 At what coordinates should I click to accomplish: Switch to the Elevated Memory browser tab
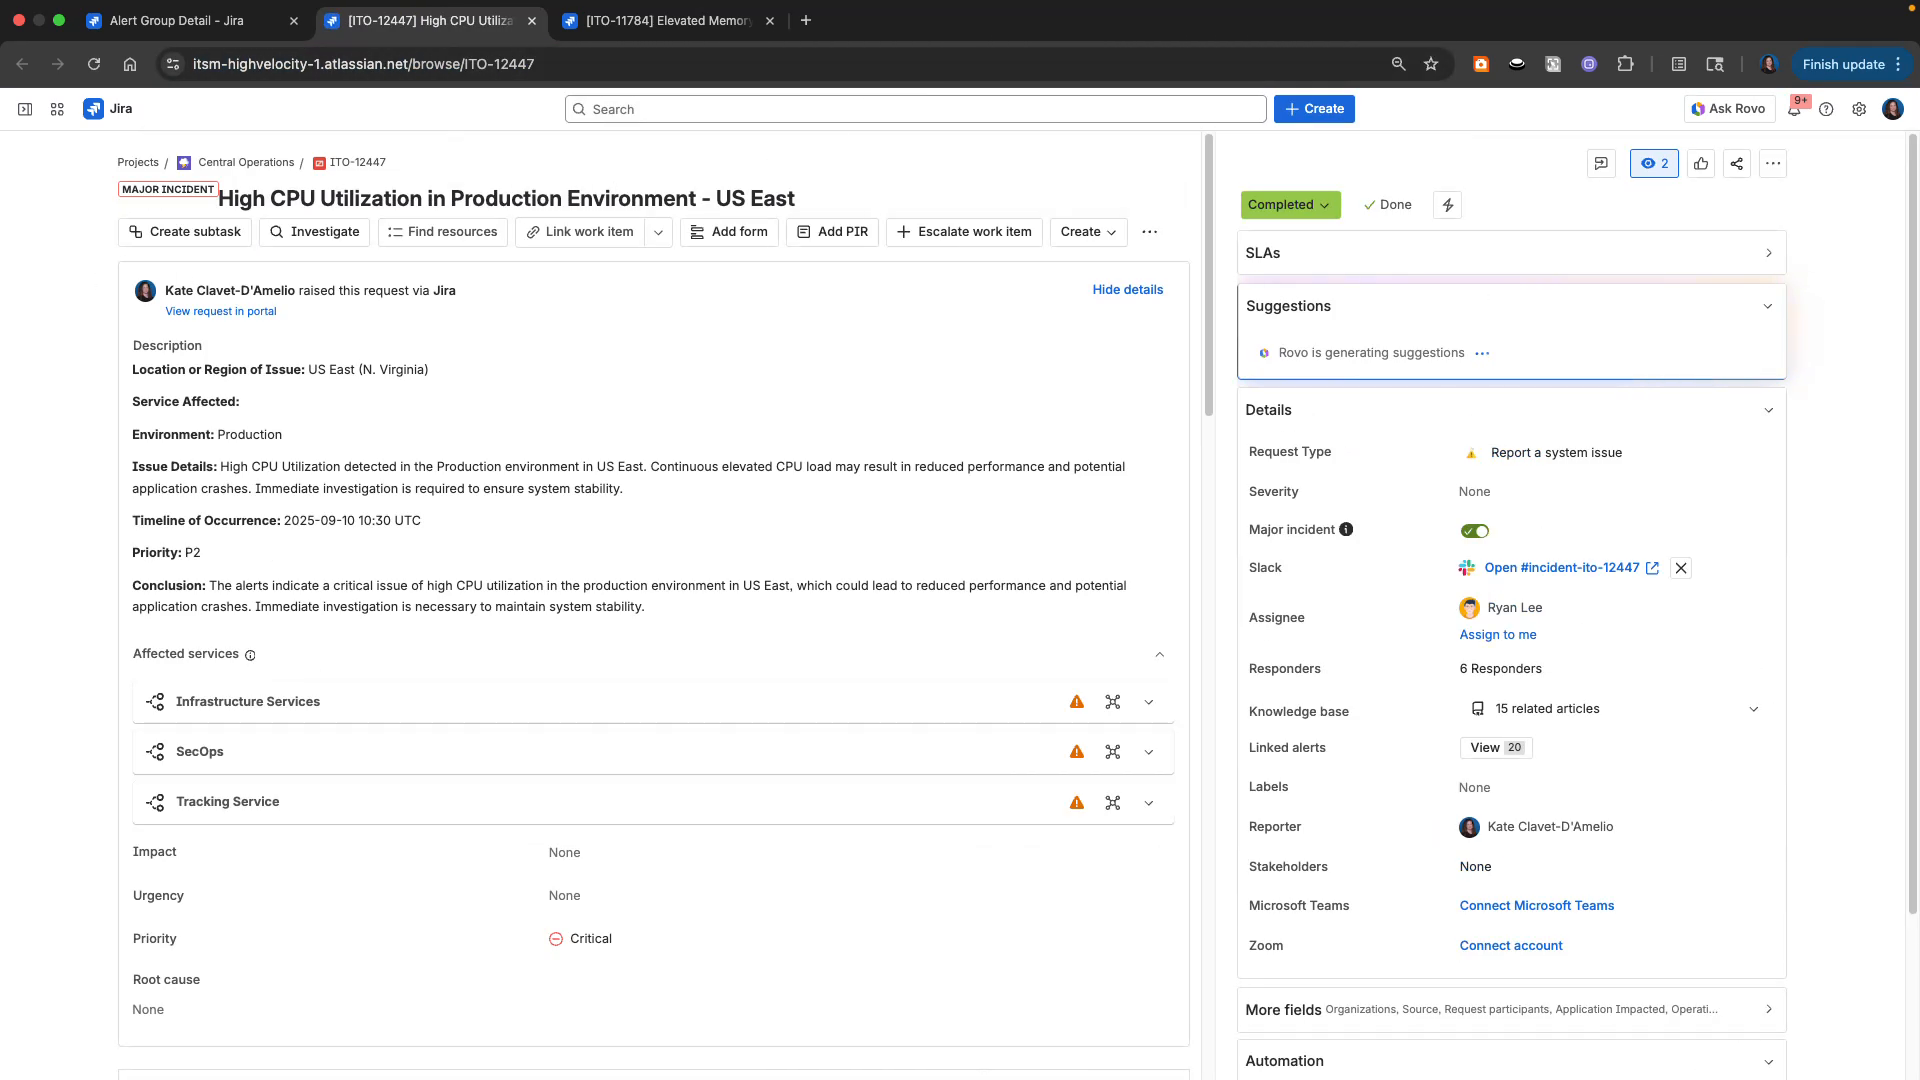660,20
